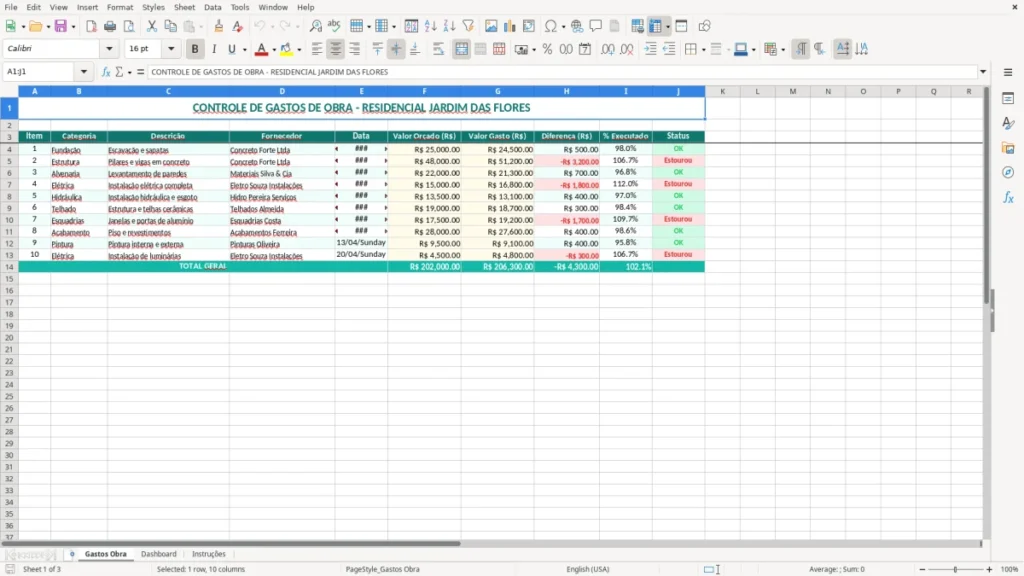Apply the red font color swatch

click(261, 49)
